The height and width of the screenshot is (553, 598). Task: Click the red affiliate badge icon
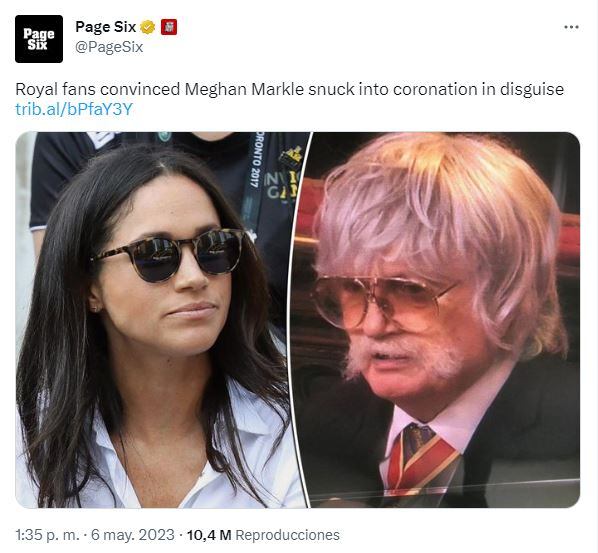(x=169, y=27)
